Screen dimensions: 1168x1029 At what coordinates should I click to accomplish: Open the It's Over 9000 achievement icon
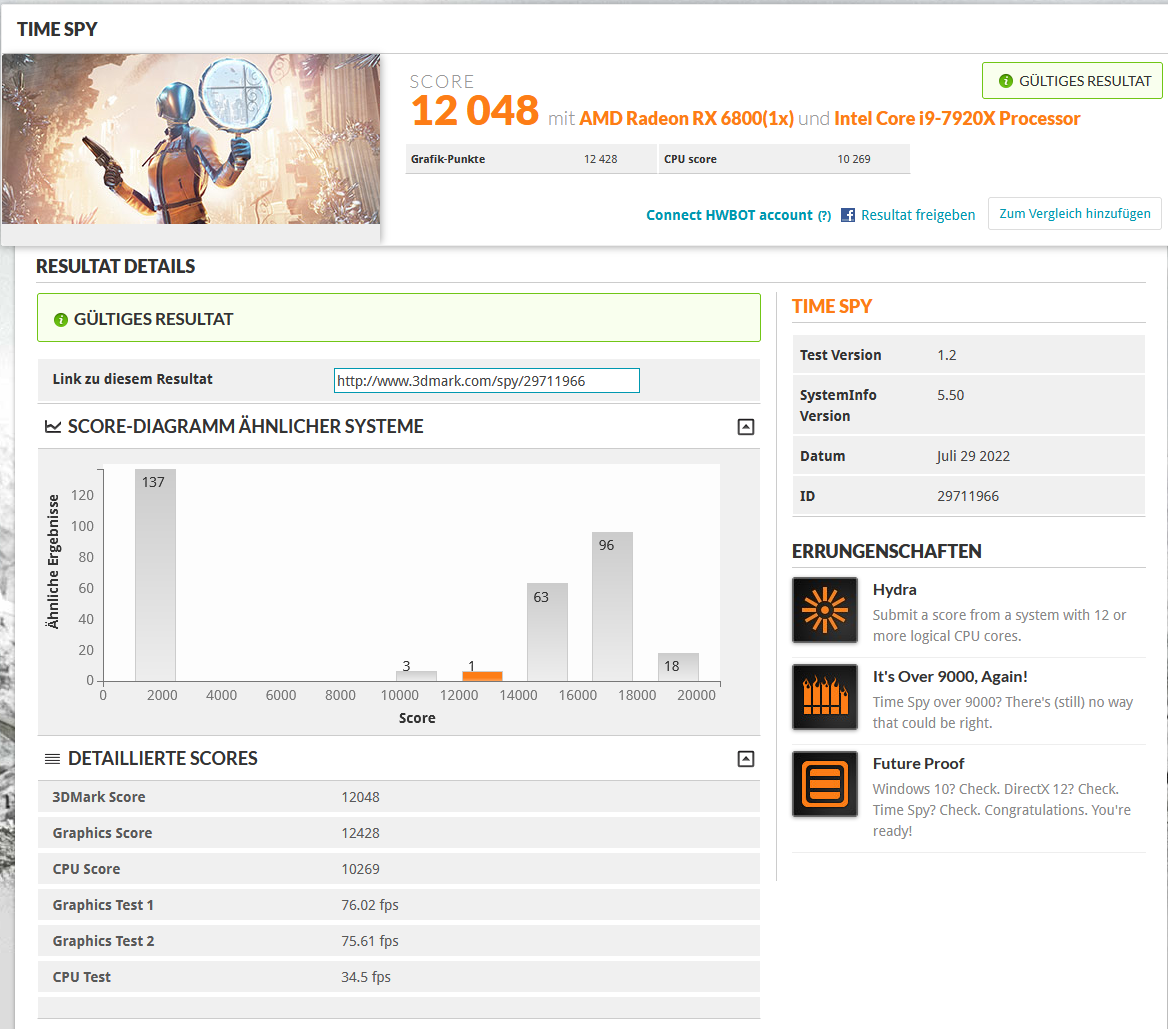[825, 697]
